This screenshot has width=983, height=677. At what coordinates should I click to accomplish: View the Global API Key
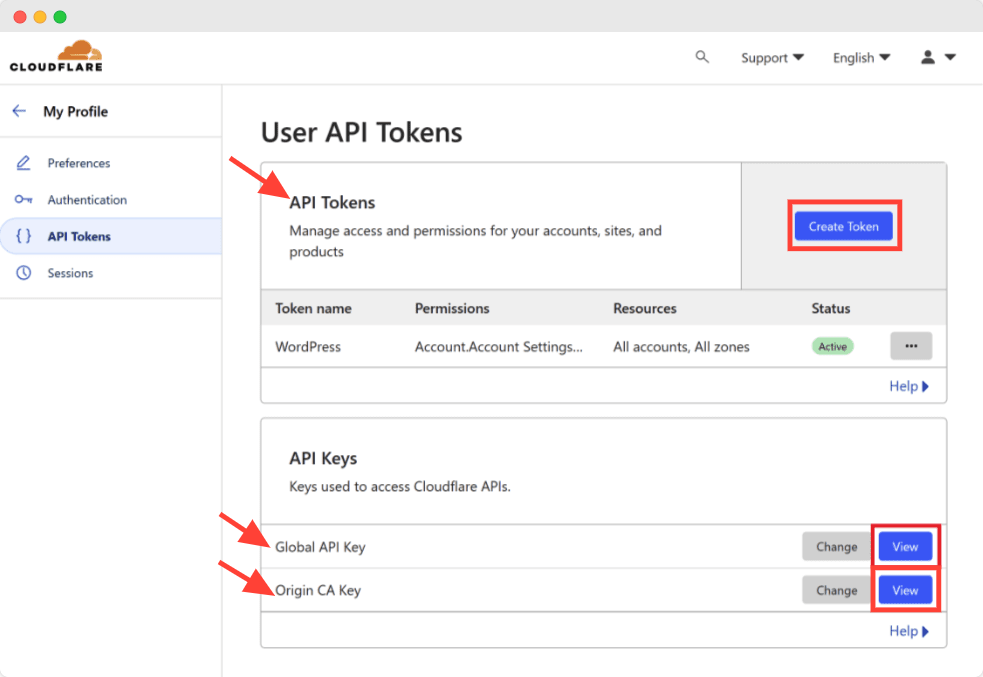(905, 546)
